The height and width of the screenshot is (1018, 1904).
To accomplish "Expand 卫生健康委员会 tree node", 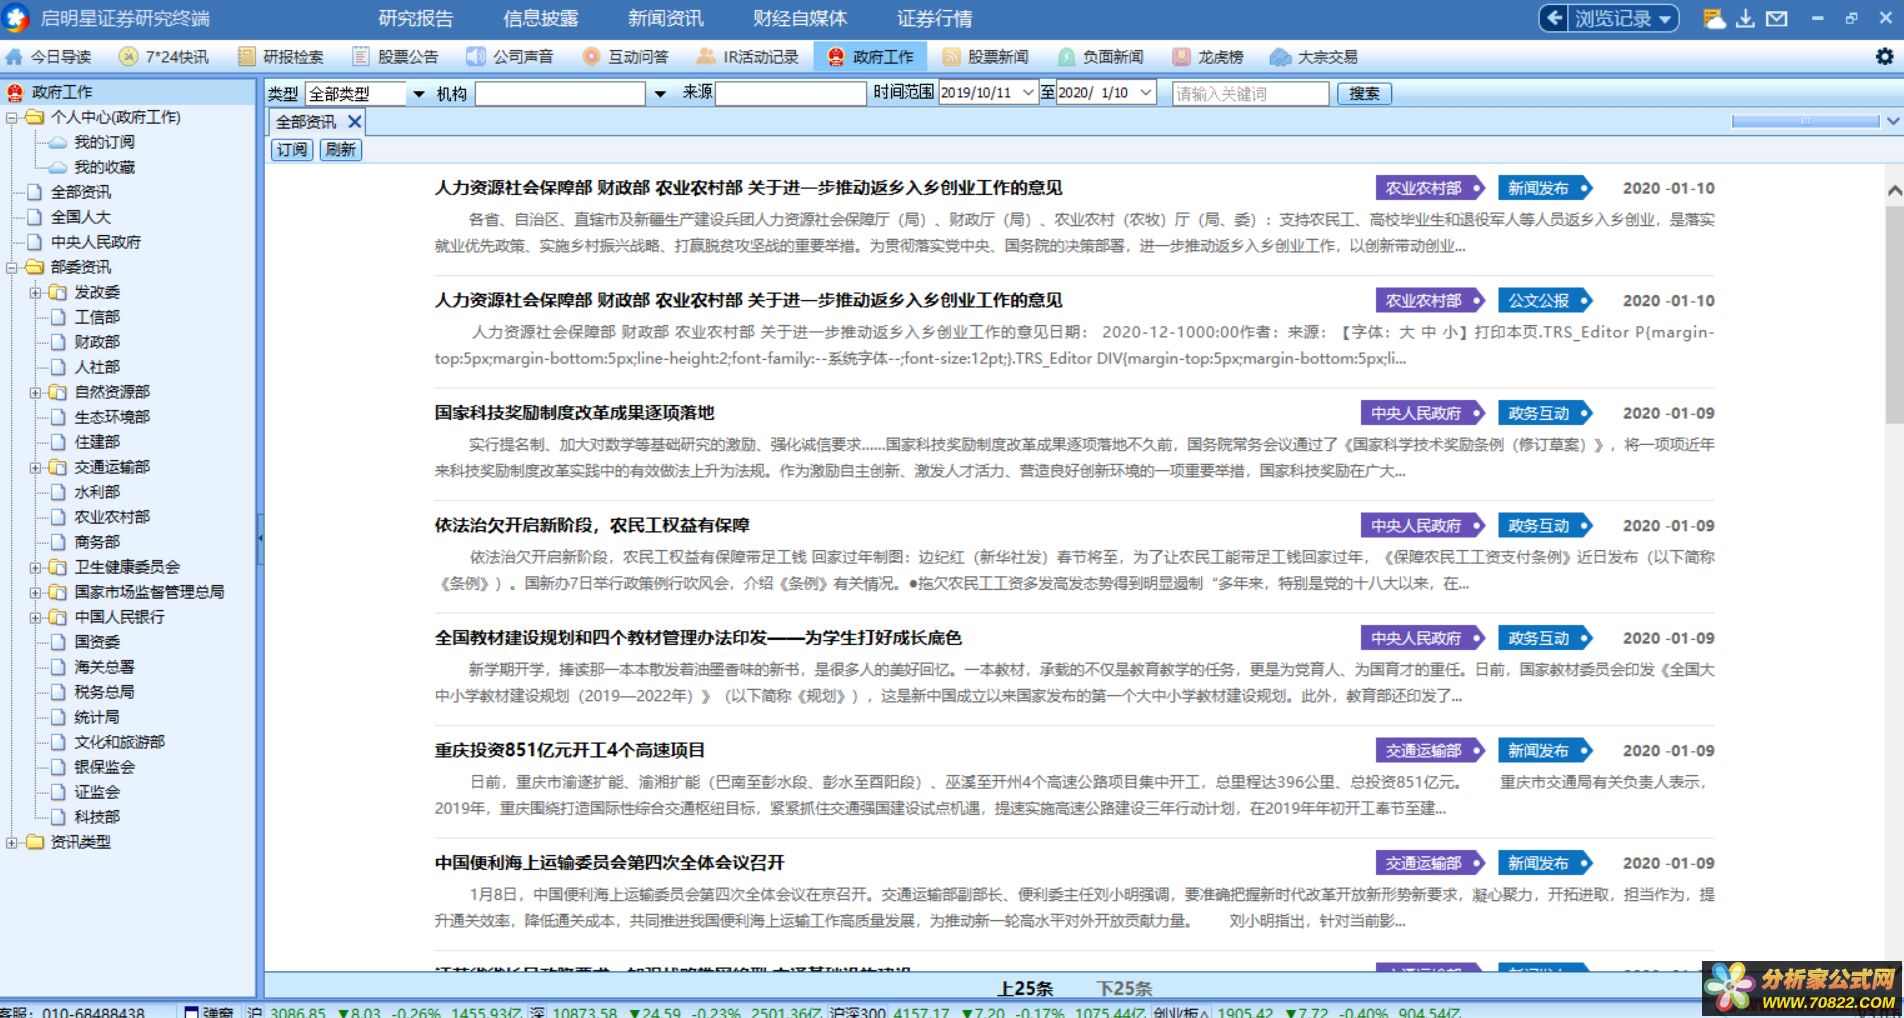I will 35,567.
